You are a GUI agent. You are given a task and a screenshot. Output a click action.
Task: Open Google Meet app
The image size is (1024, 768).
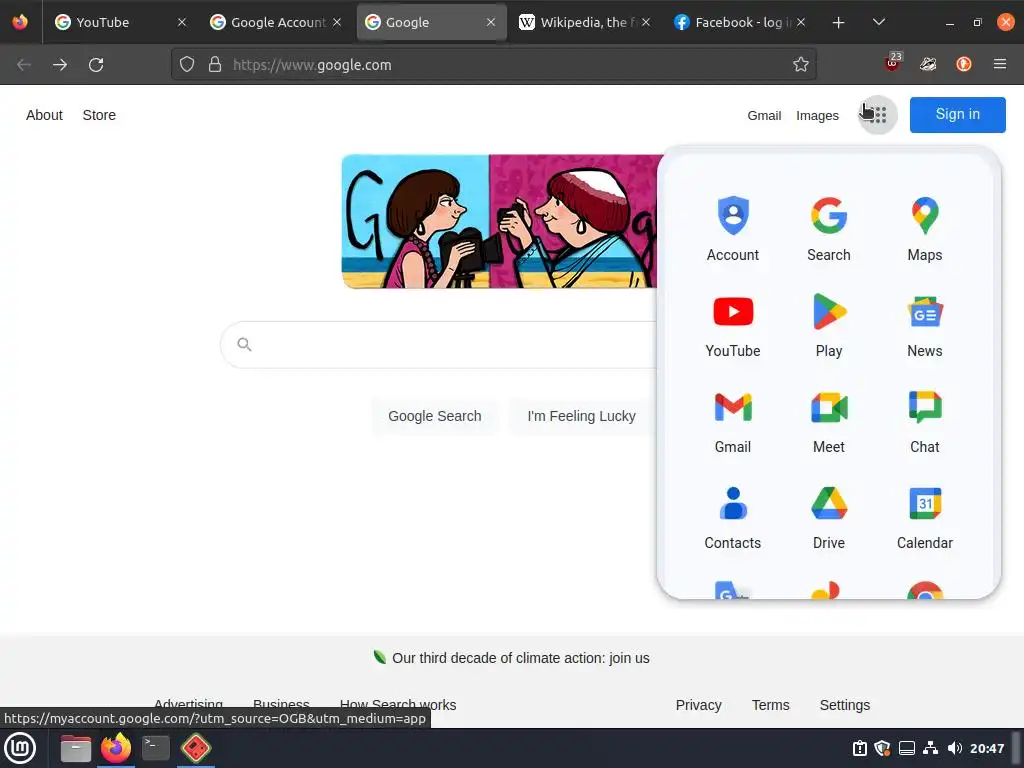click(x=828, y=421)
